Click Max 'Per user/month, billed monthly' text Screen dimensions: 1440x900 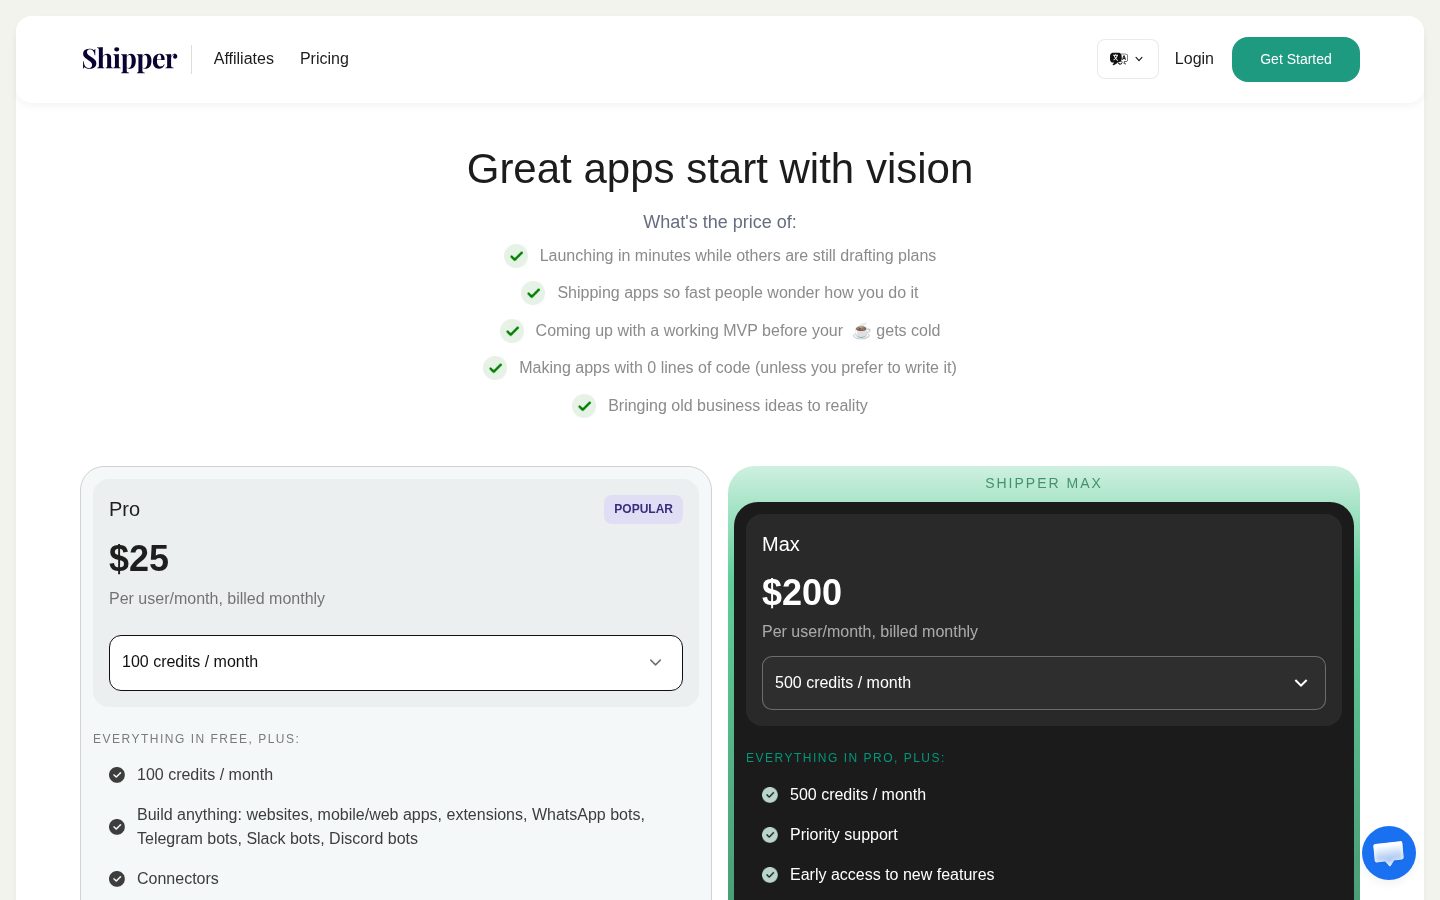click(x=870, y=632)
